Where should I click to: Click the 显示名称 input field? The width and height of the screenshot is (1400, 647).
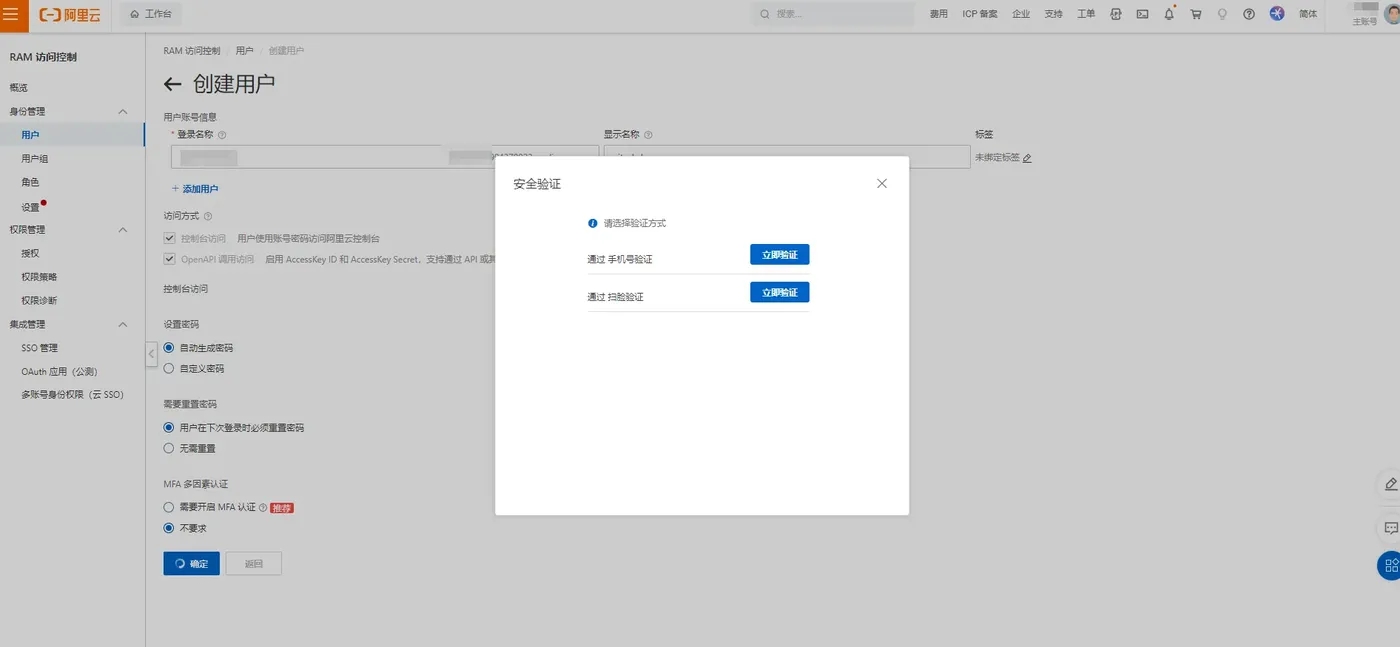[x=786, y=157]
